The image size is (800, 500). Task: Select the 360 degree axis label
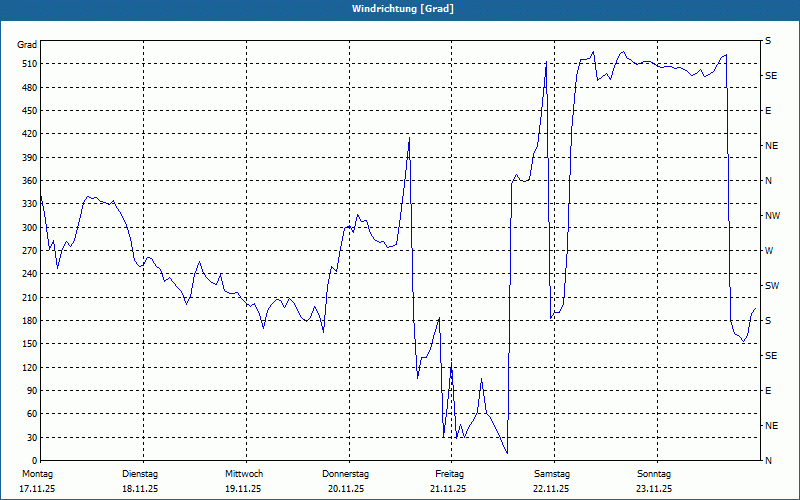(30, 181)
